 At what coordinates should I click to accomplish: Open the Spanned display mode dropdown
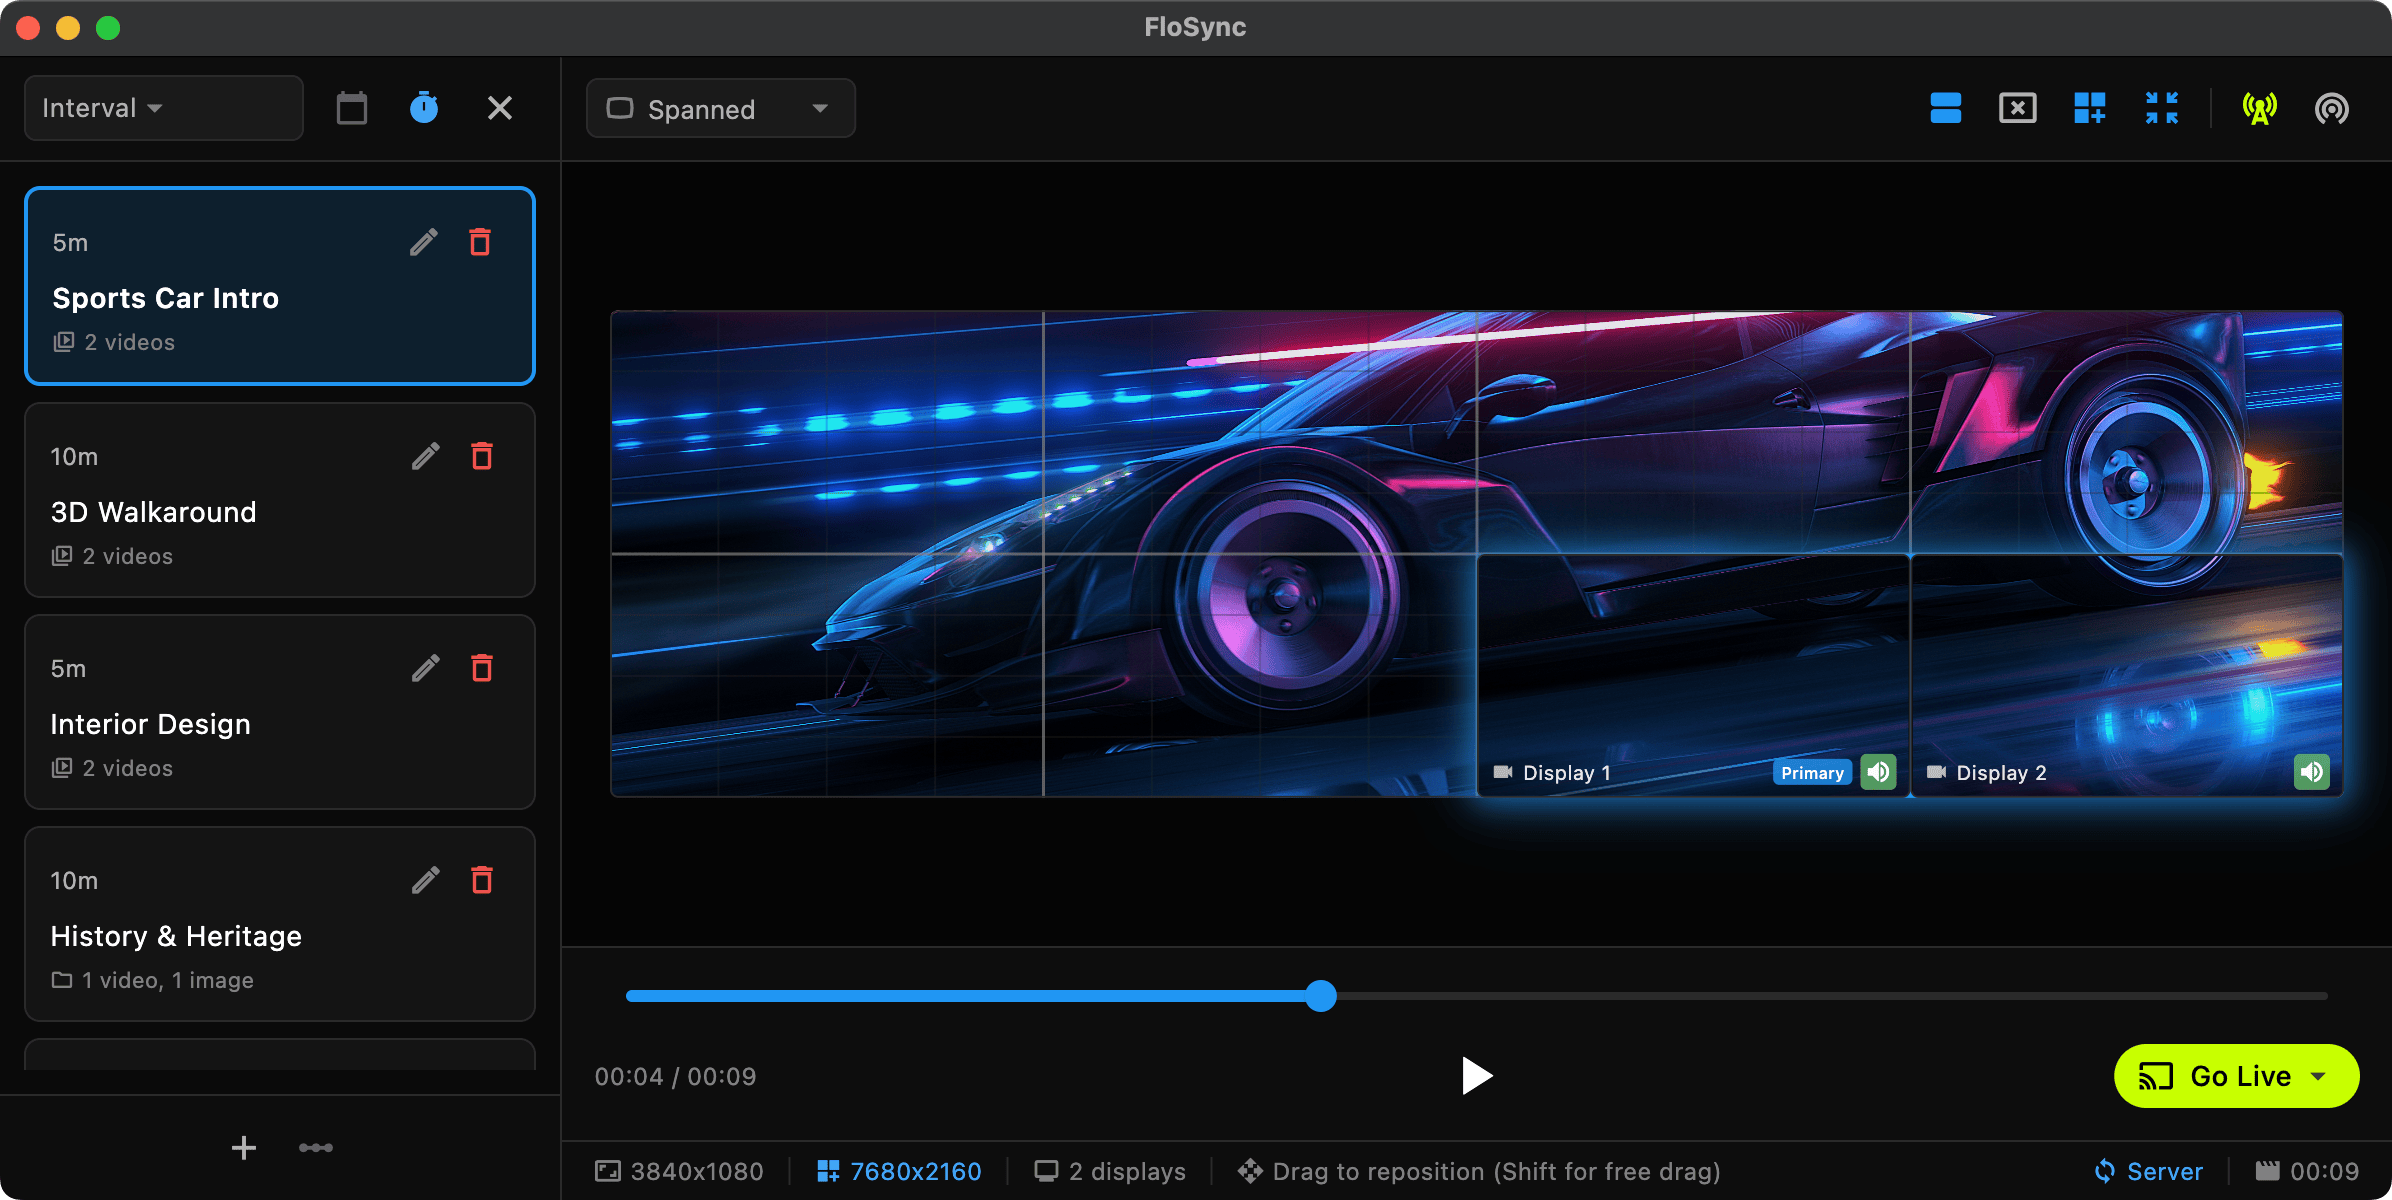coord(719,108)
